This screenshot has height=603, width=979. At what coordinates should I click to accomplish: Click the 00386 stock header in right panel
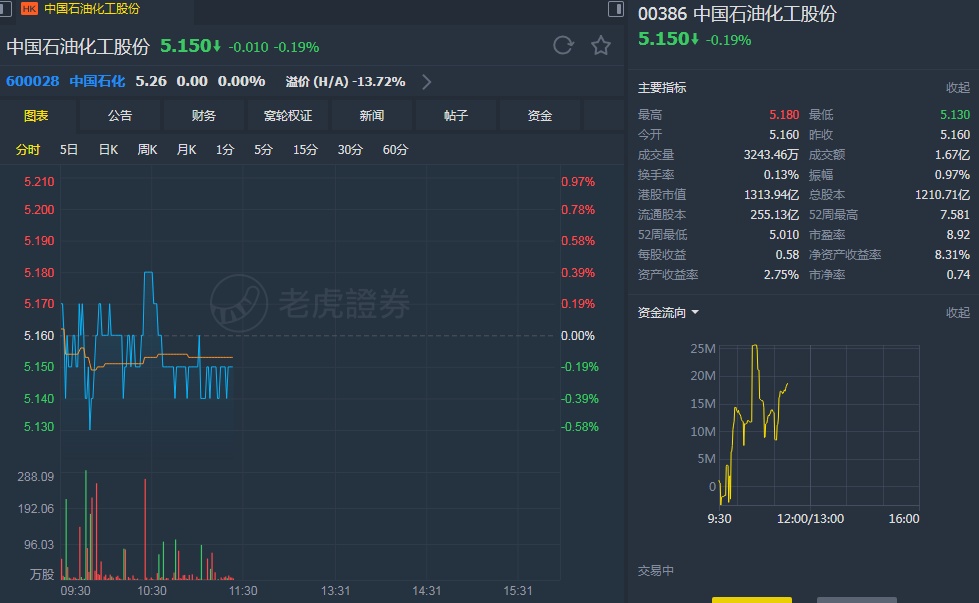pos(737,14)
